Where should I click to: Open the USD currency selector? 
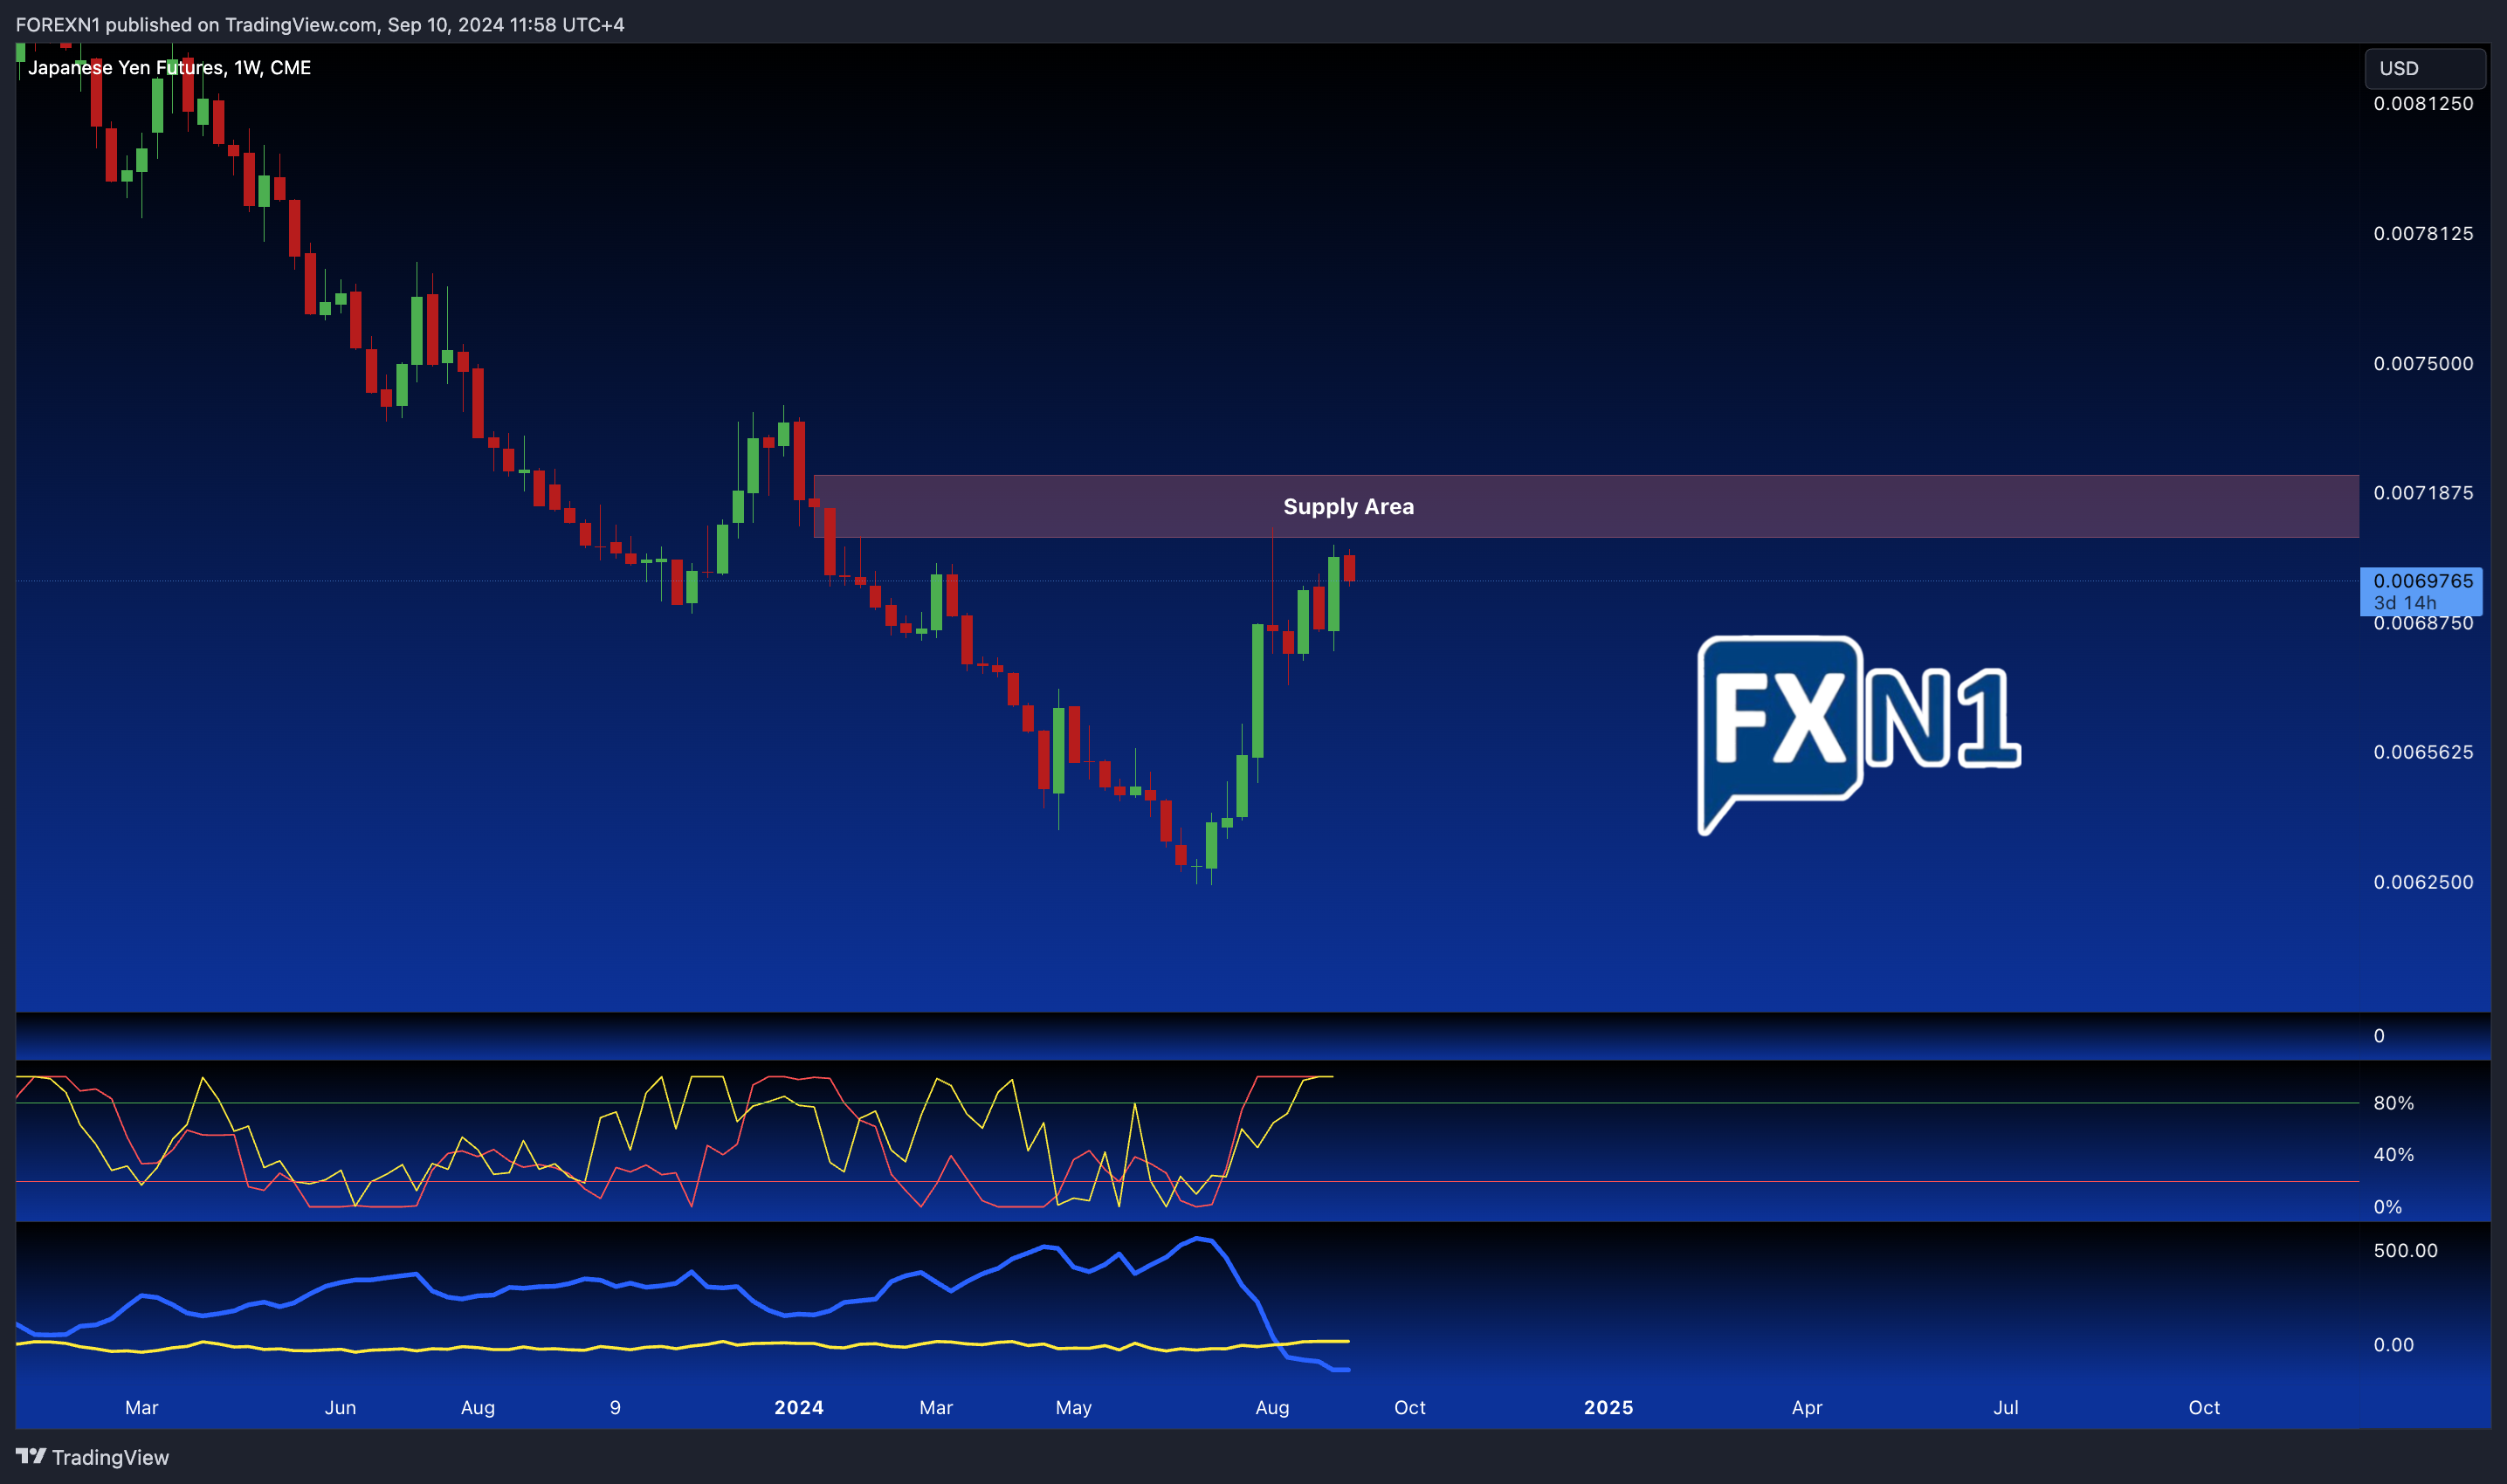(x=2424, y=68)
